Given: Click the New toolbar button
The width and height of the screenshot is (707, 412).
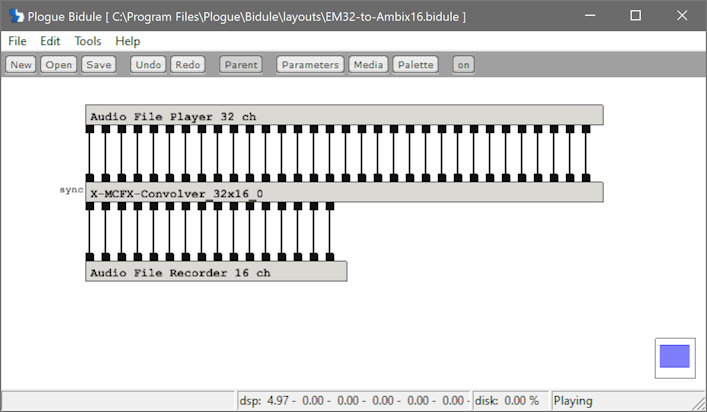Looking at the screenshot, I should (x=21, y=64).
